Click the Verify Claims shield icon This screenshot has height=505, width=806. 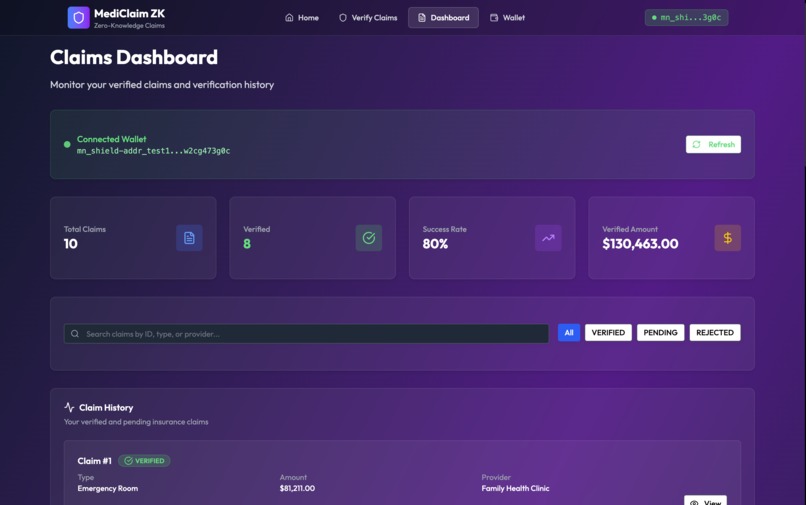[343, 17]
